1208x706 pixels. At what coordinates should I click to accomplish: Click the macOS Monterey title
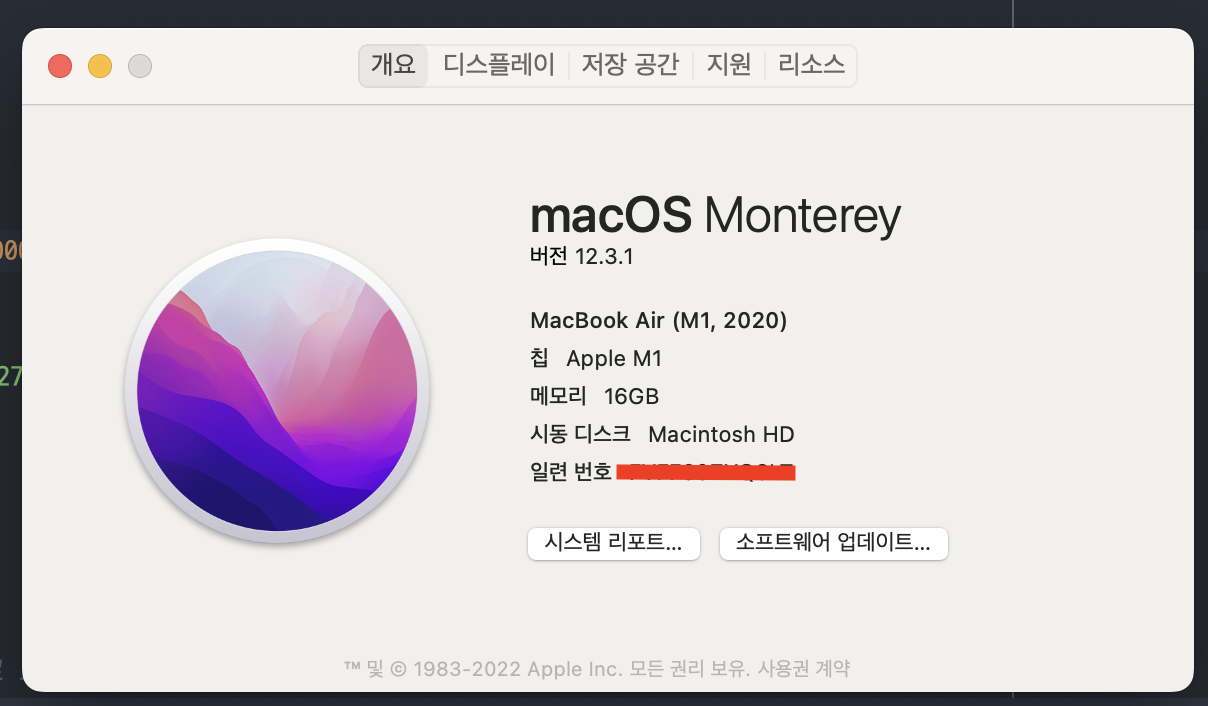click(x=715, y=215)
